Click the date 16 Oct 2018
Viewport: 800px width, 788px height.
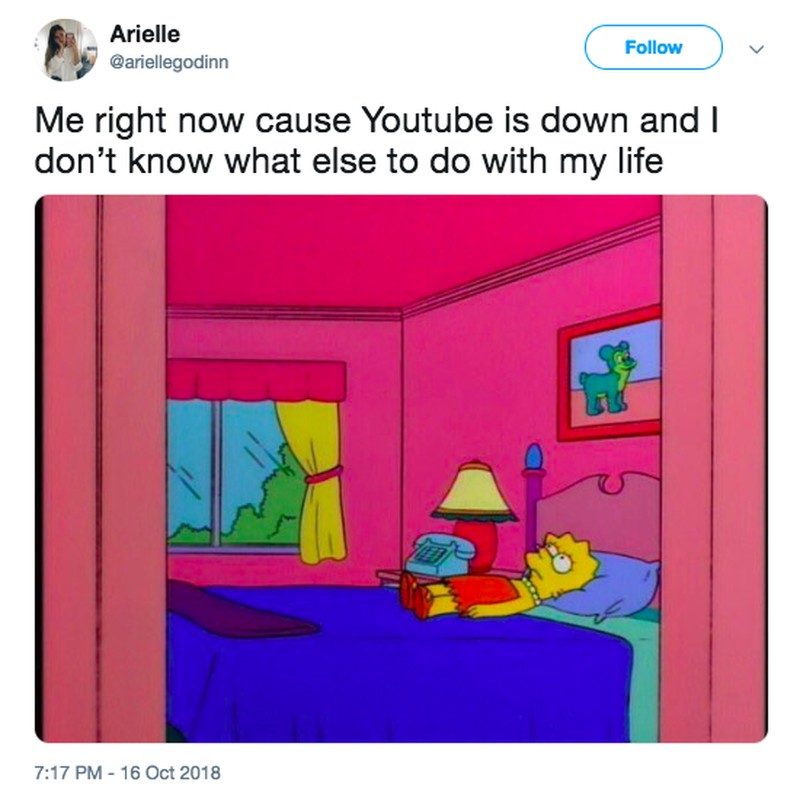click(170, 772)
